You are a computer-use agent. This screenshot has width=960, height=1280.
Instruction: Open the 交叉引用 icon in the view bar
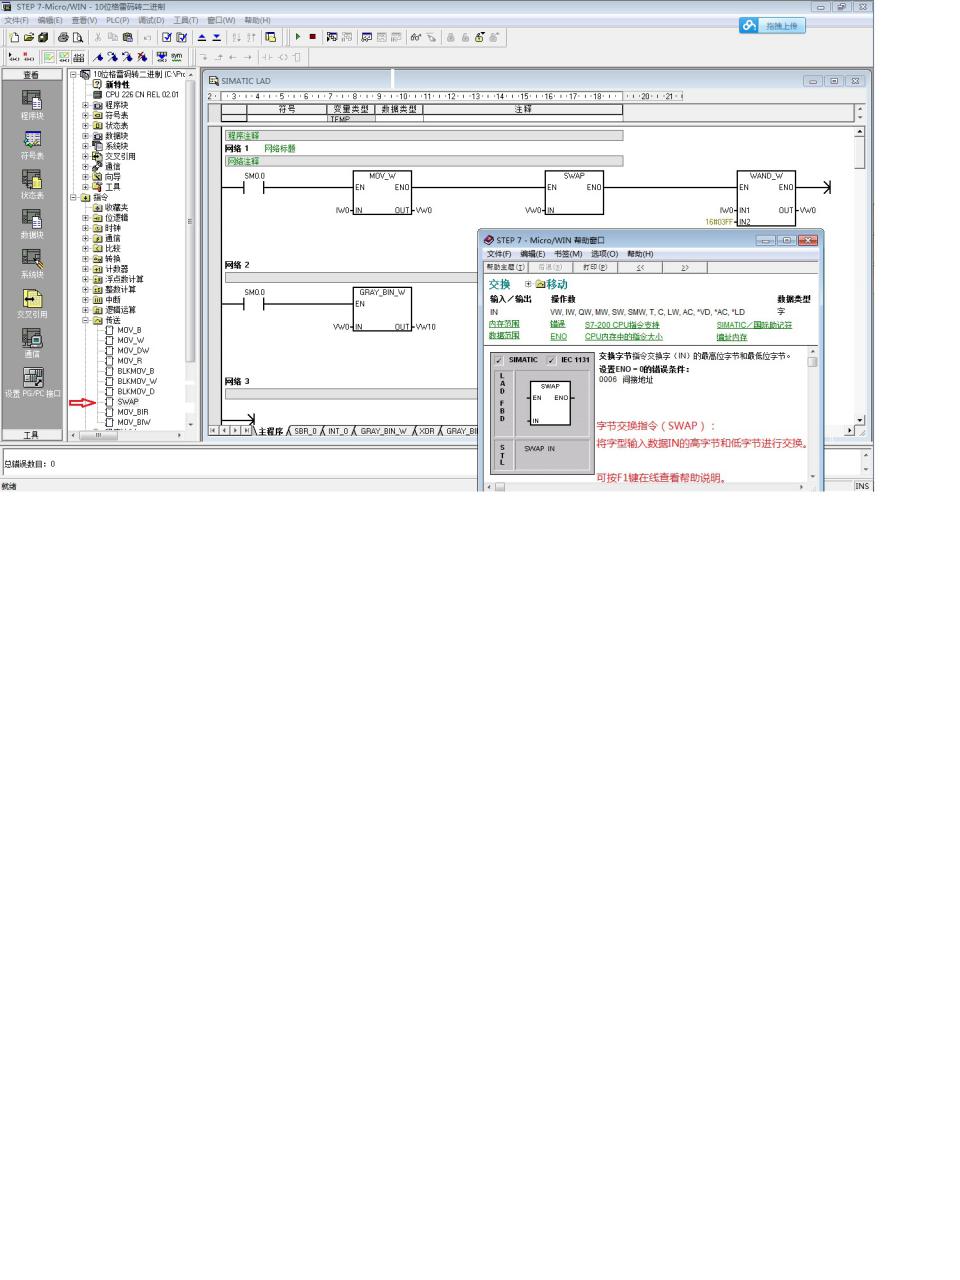coord(32,299)
